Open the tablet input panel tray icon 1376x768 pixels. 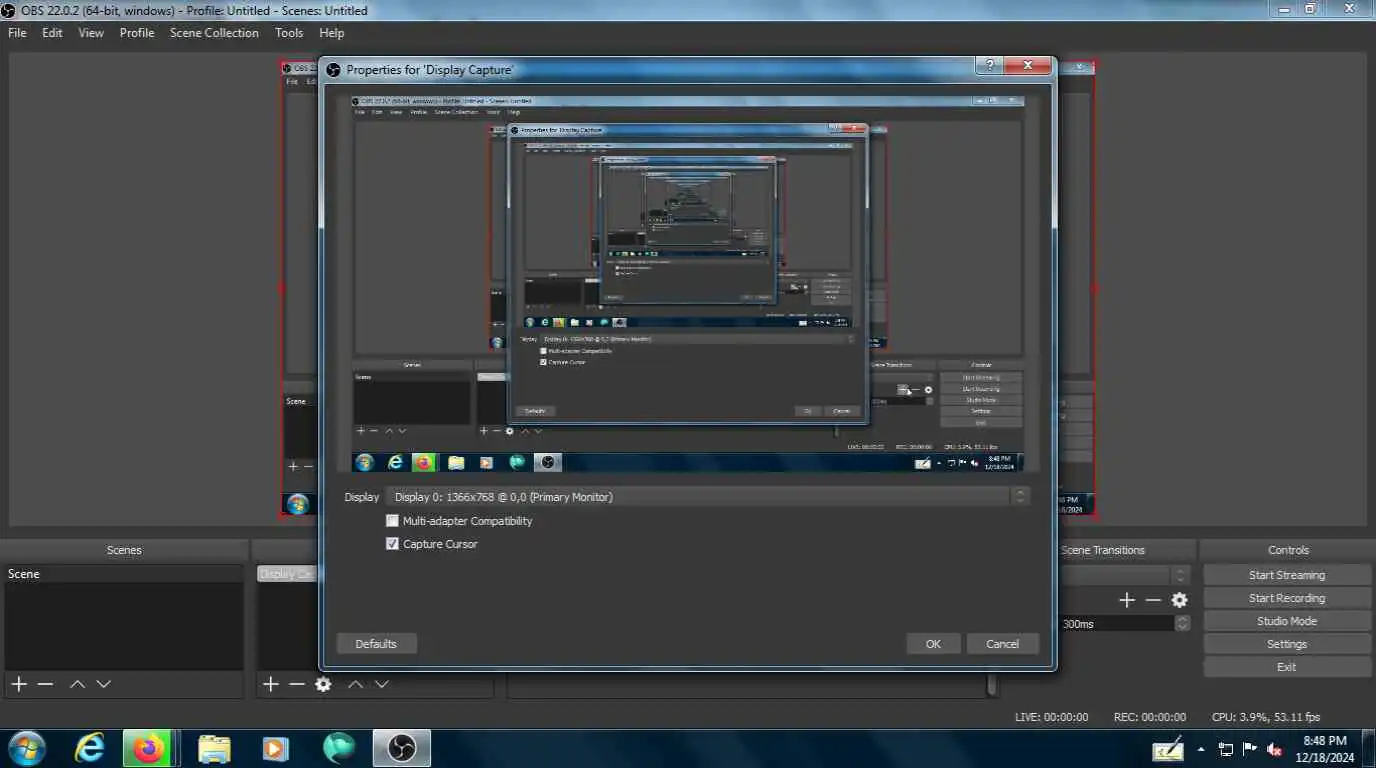(1168, 749)
